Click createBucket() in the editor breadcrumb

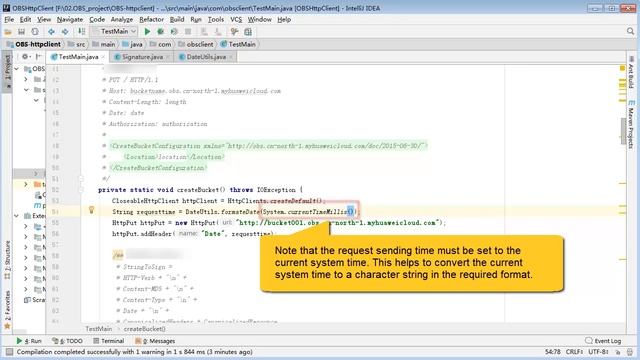pos(144,329)
